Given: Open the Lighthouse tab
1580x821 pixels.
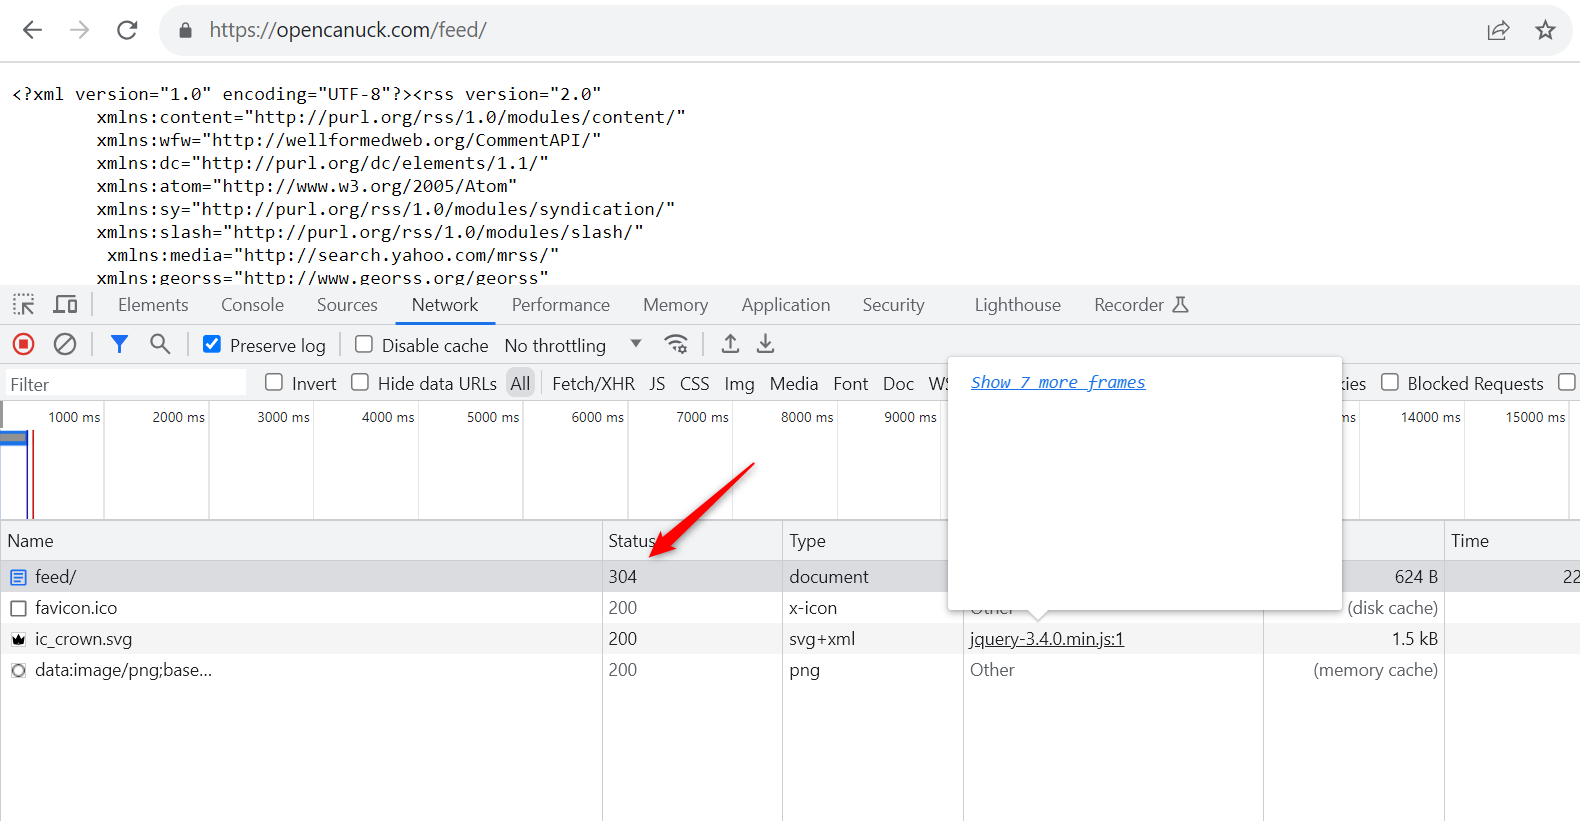Looking at the screenshot, I should tap(1017, 305).
